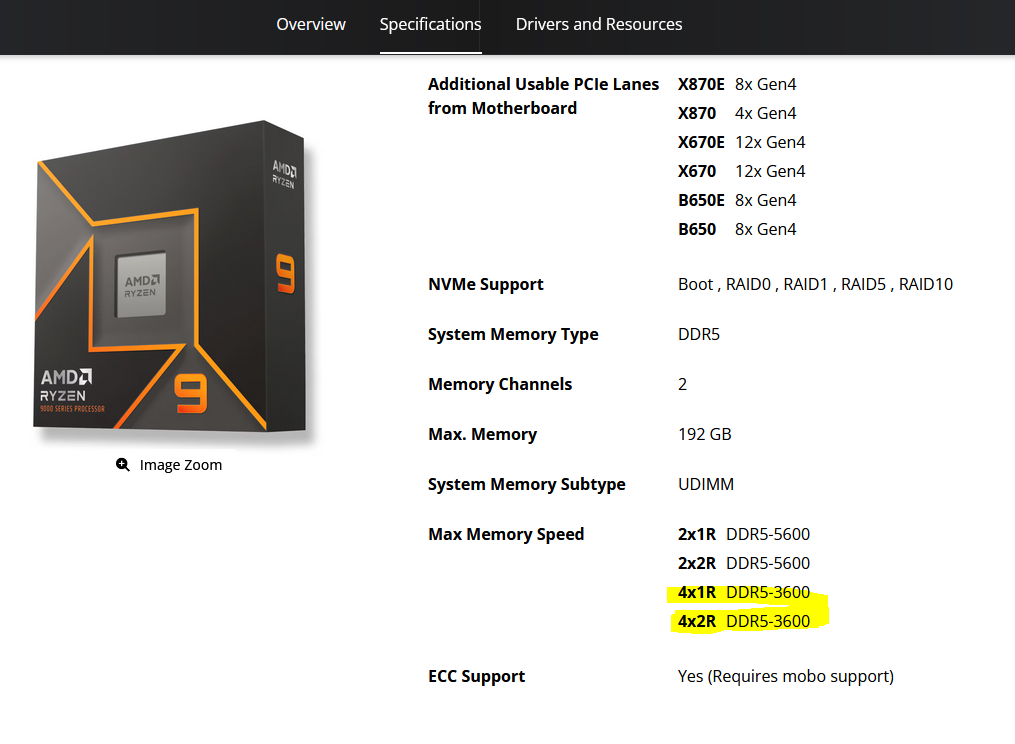Click the "DDR5" memory type value
This screenshot has width=1015, height=744.
[699, 335]
